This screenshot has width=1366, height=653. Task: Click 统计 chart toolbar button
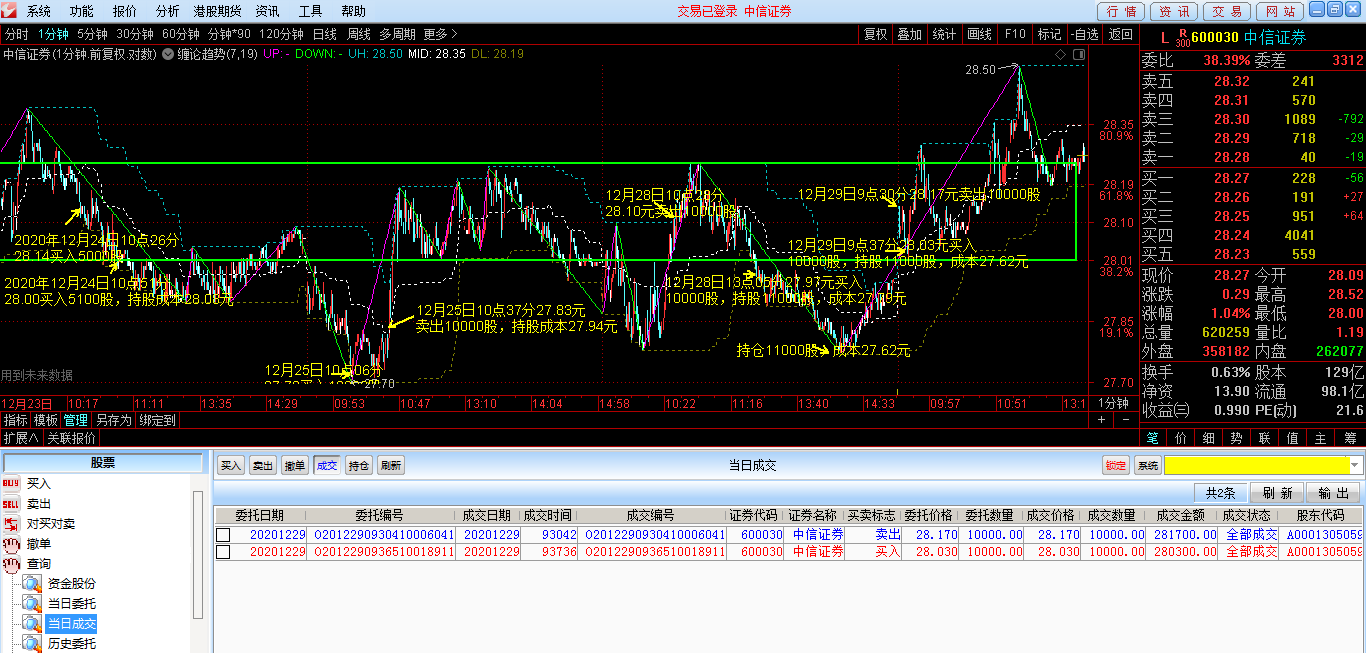(944, 34)
